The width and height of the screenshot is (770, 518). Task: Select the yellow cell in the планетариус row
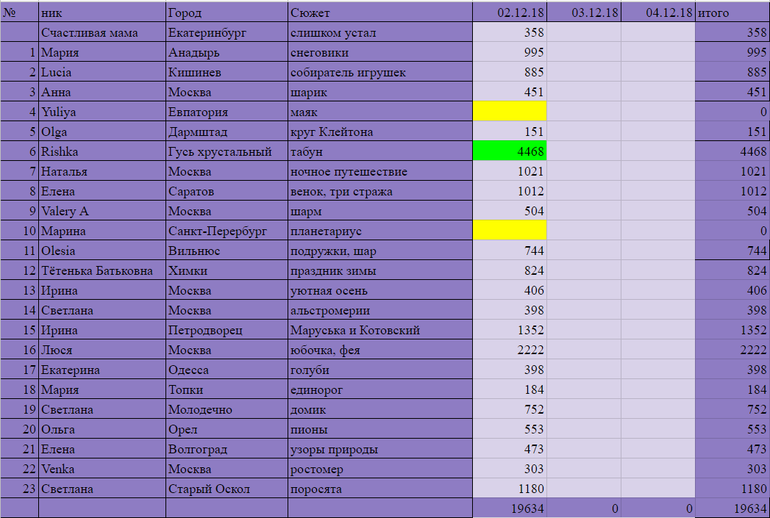509,231
